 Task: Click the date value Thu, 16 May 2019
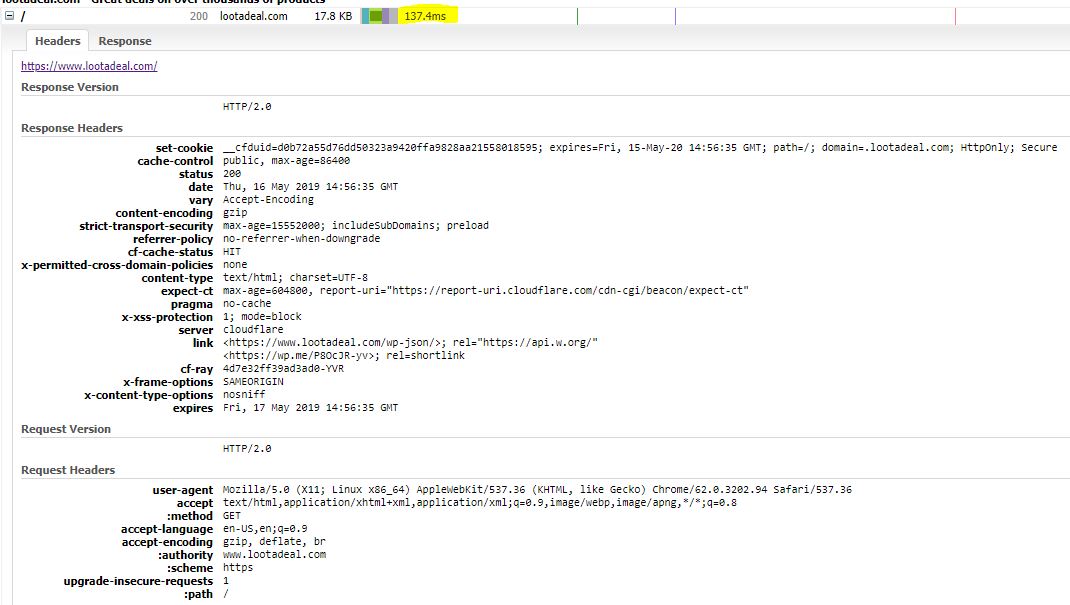[310, 186]
